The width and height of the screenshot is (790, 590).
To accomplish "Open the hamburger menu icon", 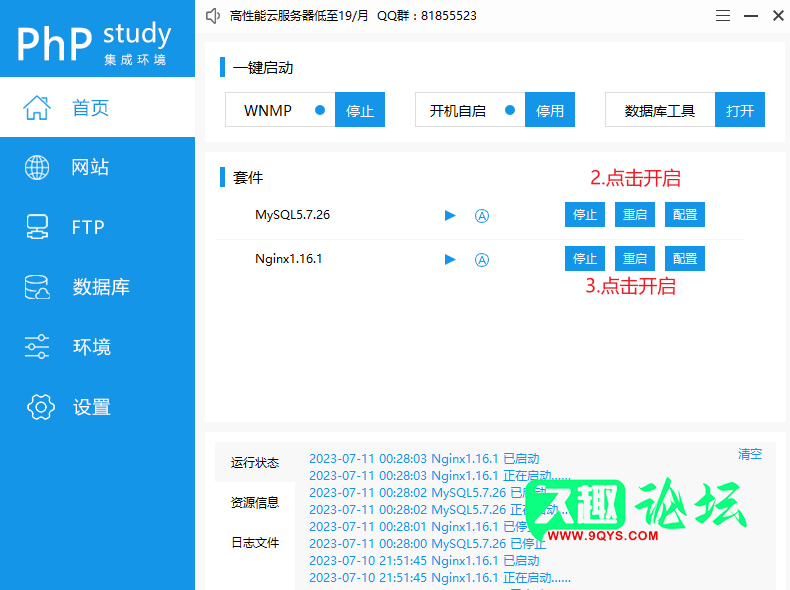I will [722, 16].
